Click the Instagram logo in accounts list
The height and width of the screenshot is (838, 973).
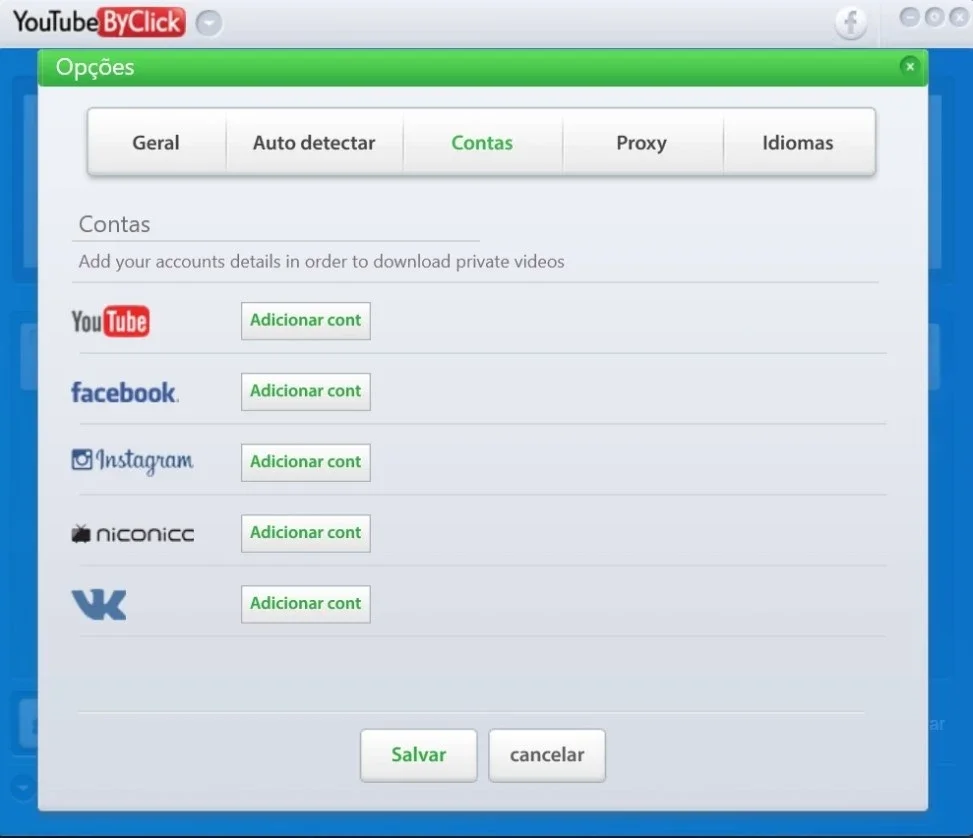coord(132,461)
